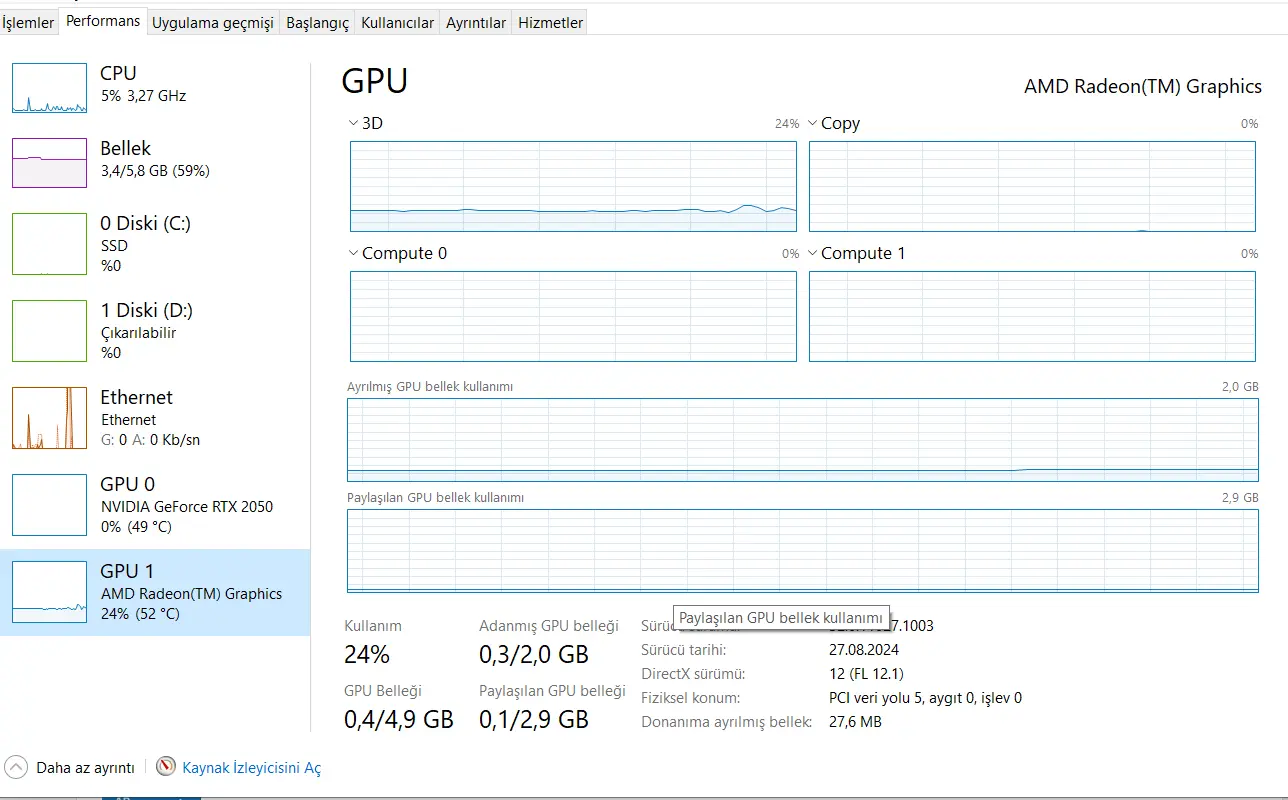
Task: Click the 27,6 MB reserved memory value
Action: [x=855, y=722]
